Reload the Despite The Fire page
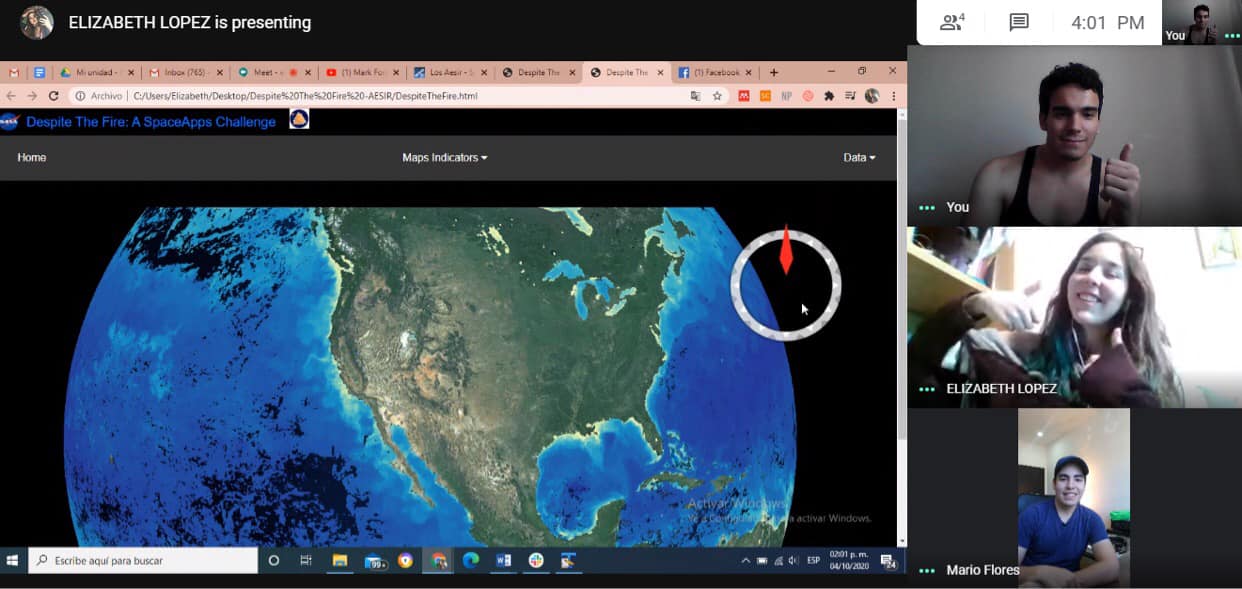This screenshot has height=589, width=1242. [54, 96]
